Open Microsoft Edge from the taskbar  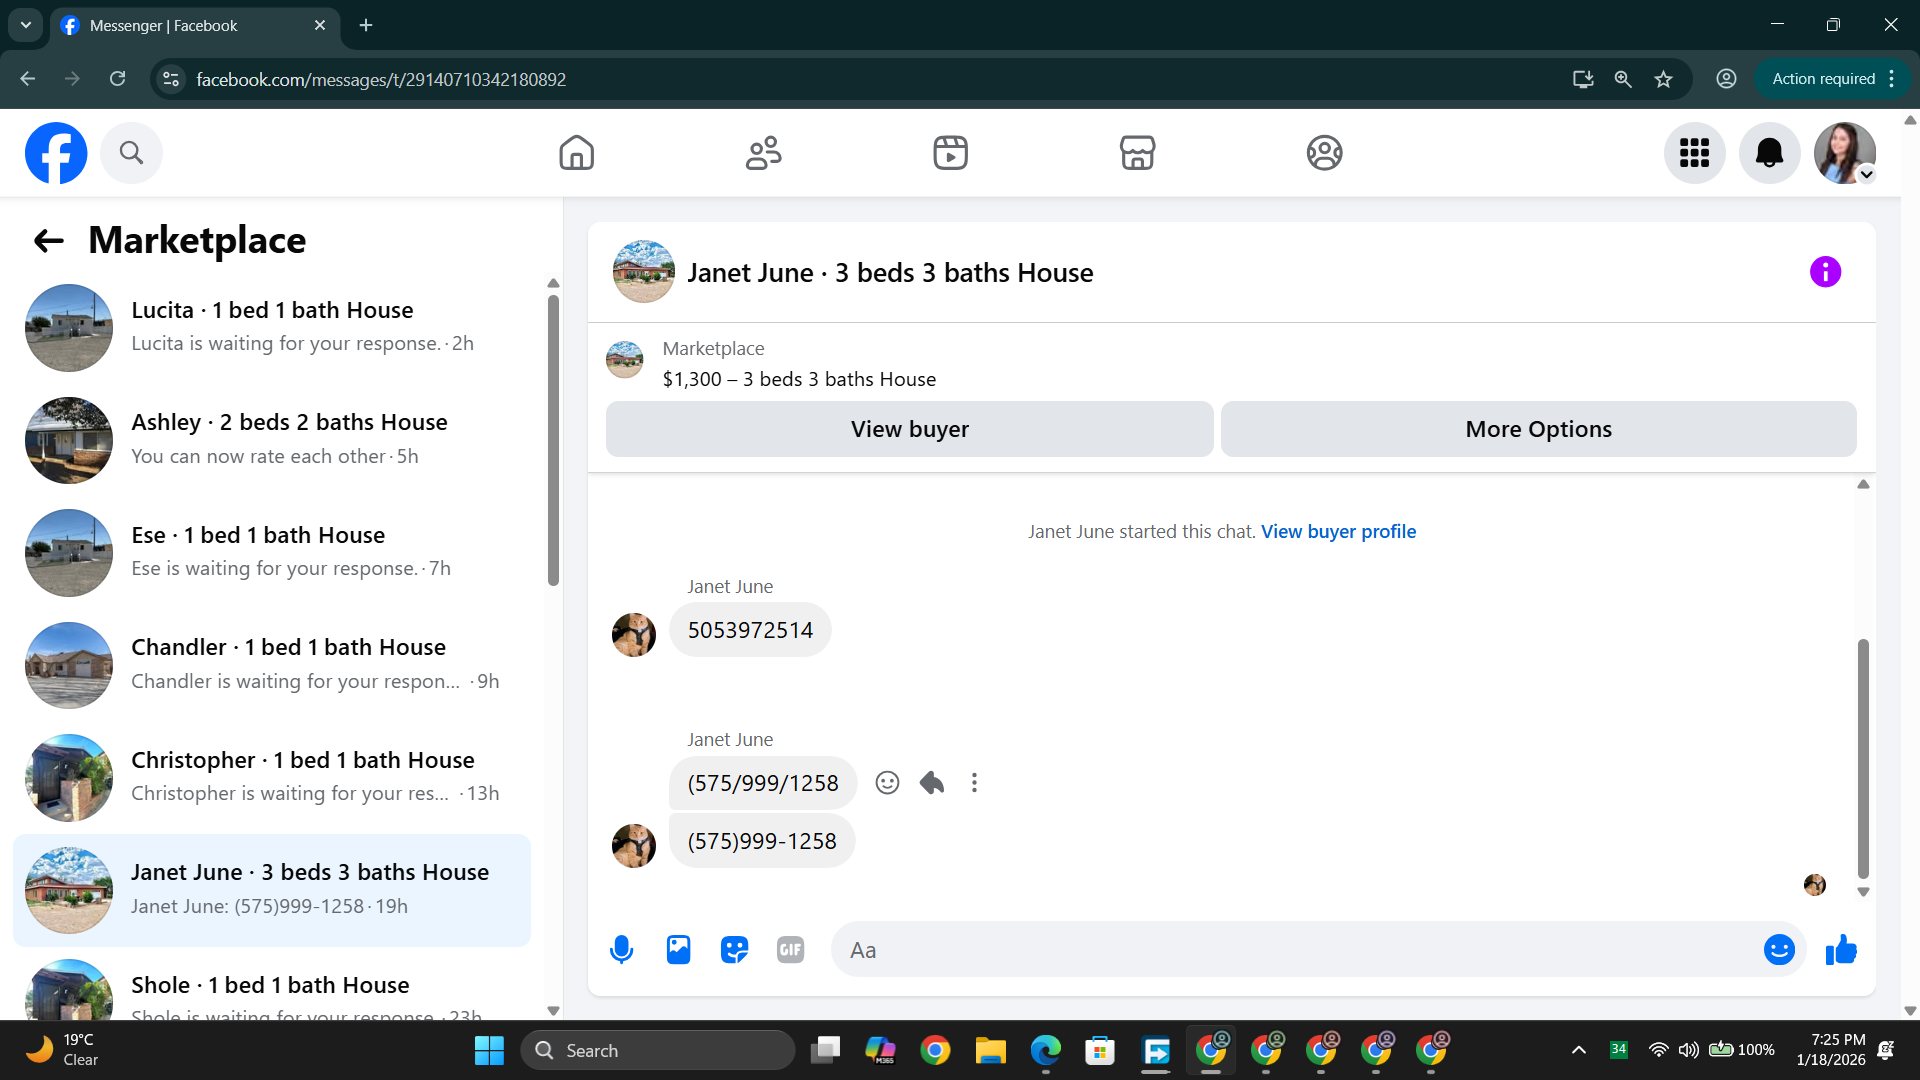(1045, 1051)
